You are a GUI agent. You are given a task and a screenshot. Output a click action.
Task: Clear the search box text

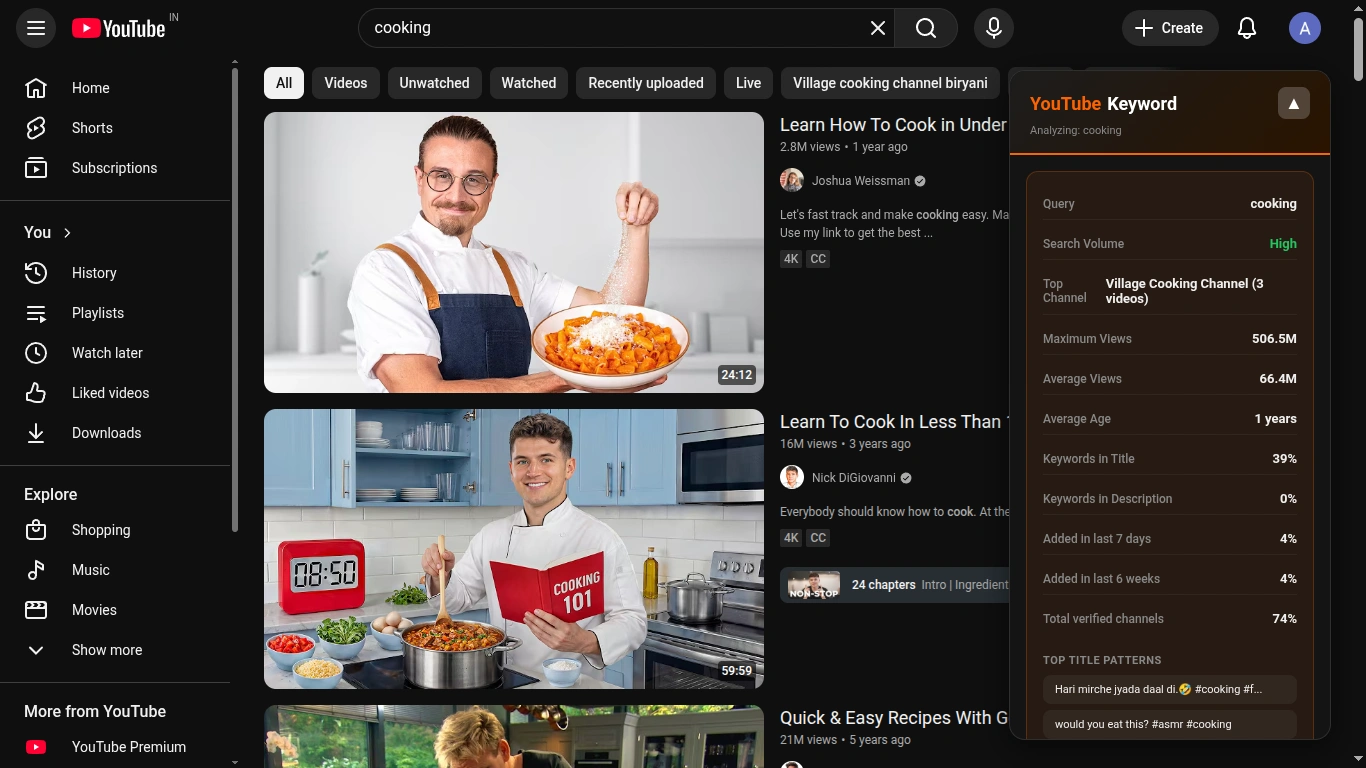[877, 28]
